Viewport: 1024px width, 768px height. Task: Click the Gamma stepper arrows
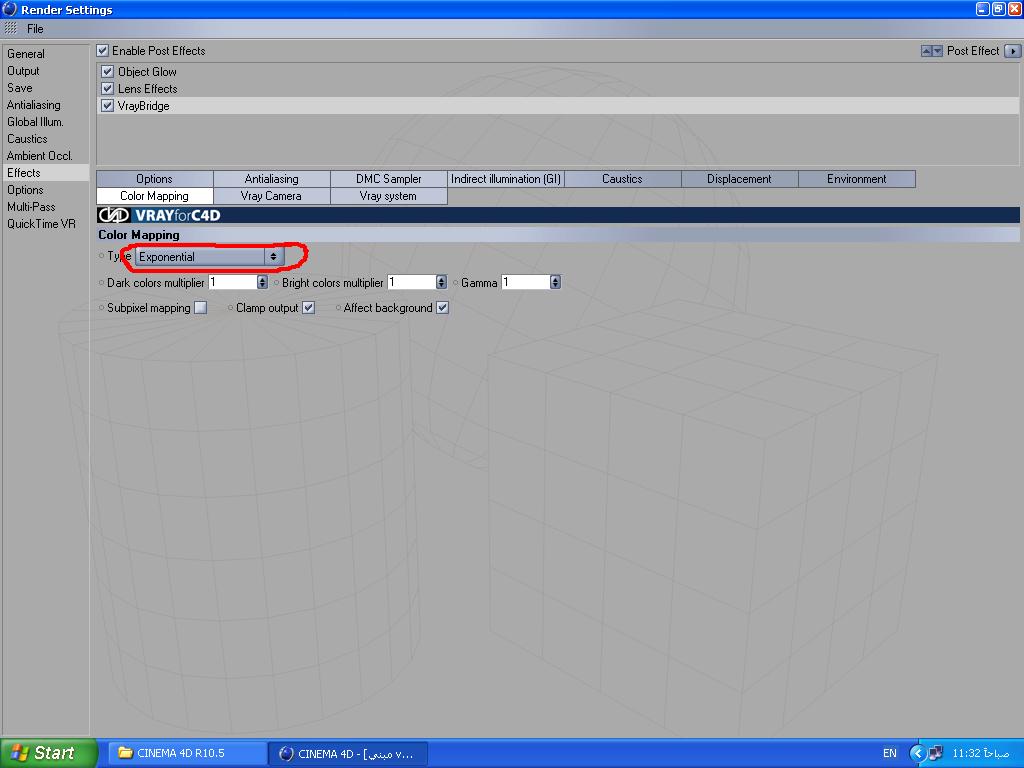coord(555,282)
